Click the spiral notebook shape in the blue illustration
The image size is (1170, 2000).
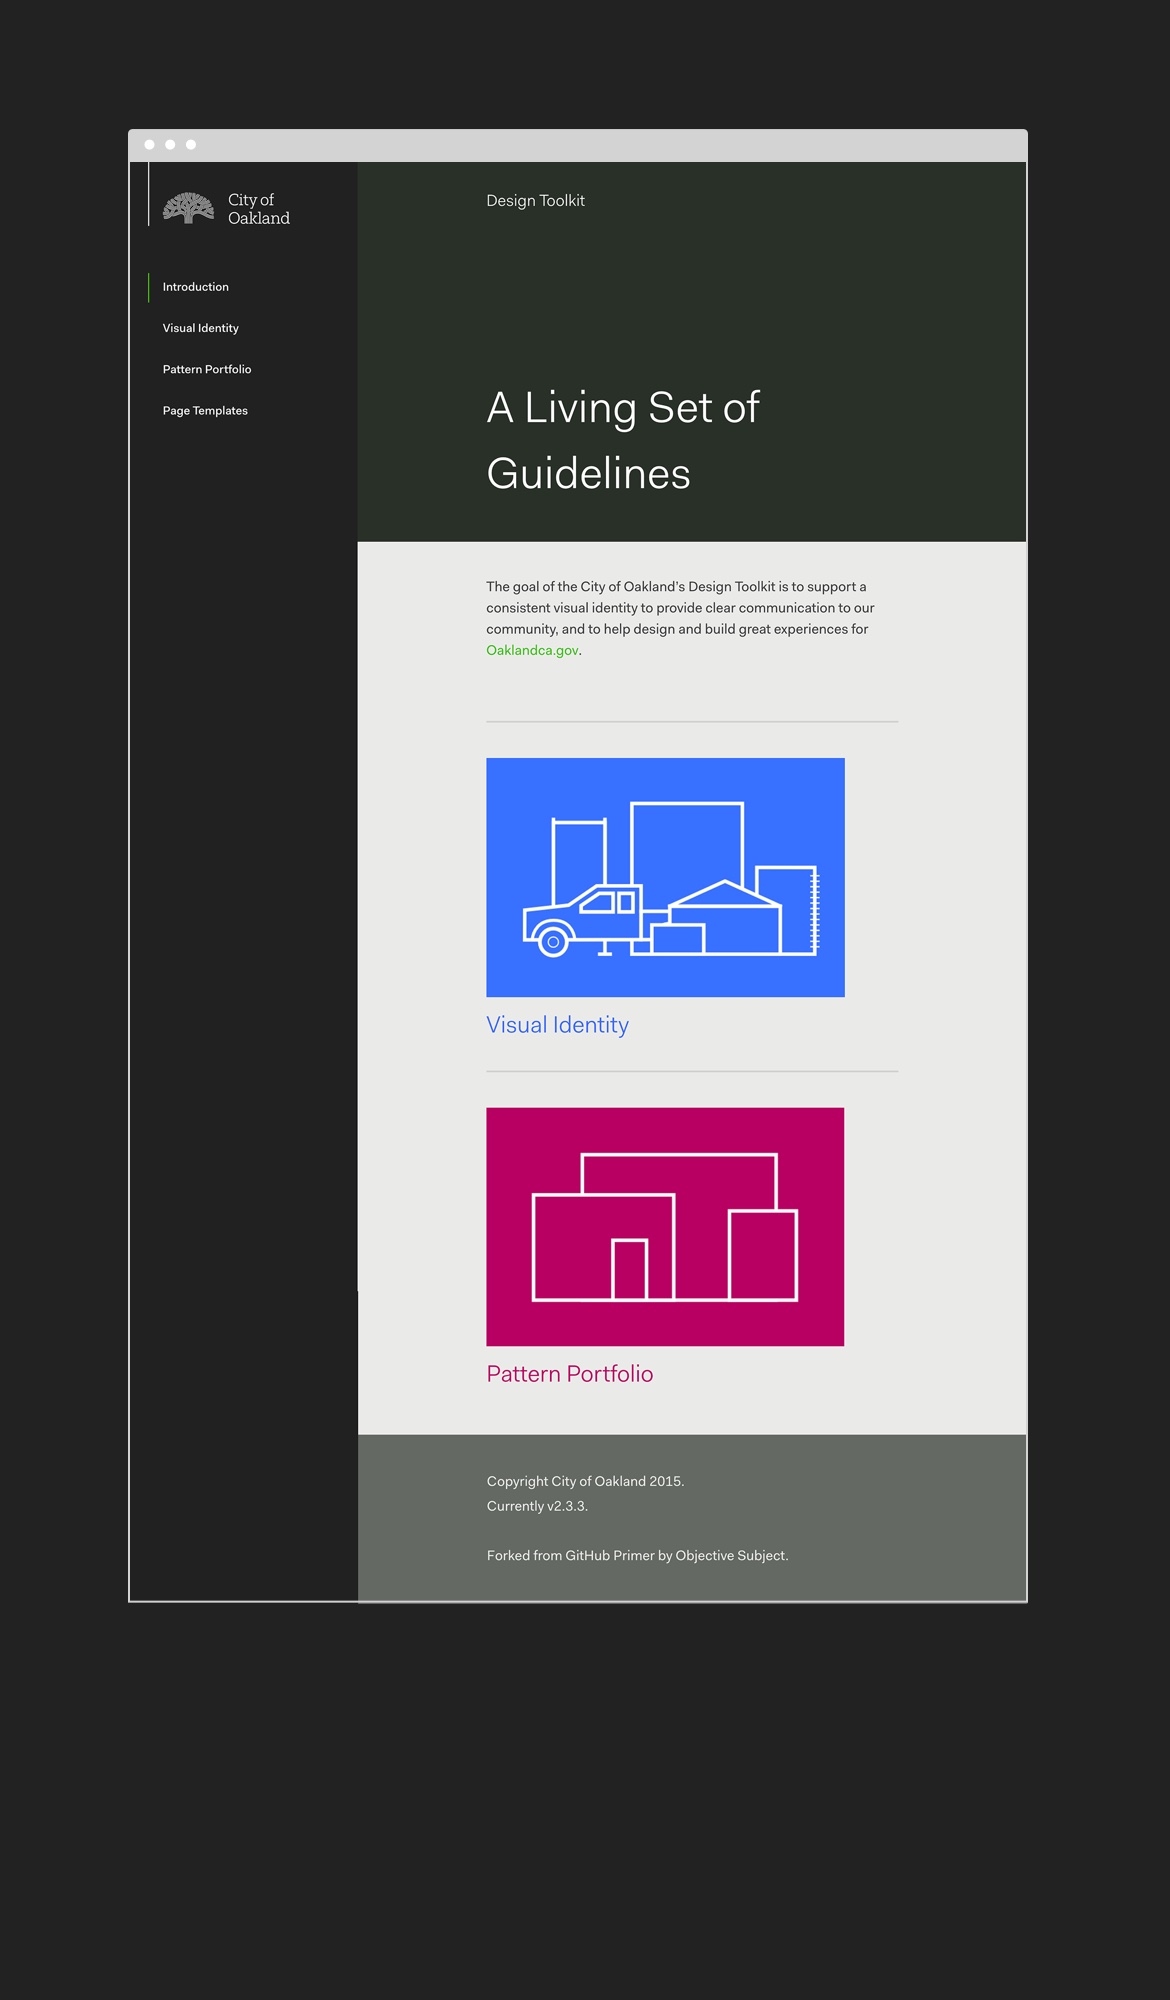[x=790, y=908]
